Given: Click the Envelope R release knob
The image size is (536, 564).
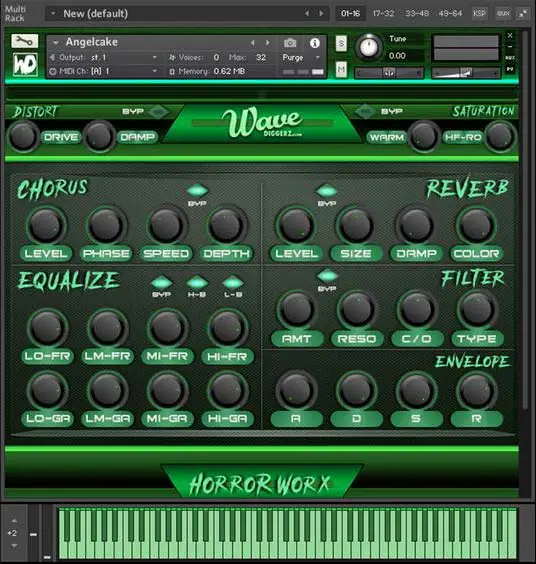Looking at the screenshot, I should 477,391.
